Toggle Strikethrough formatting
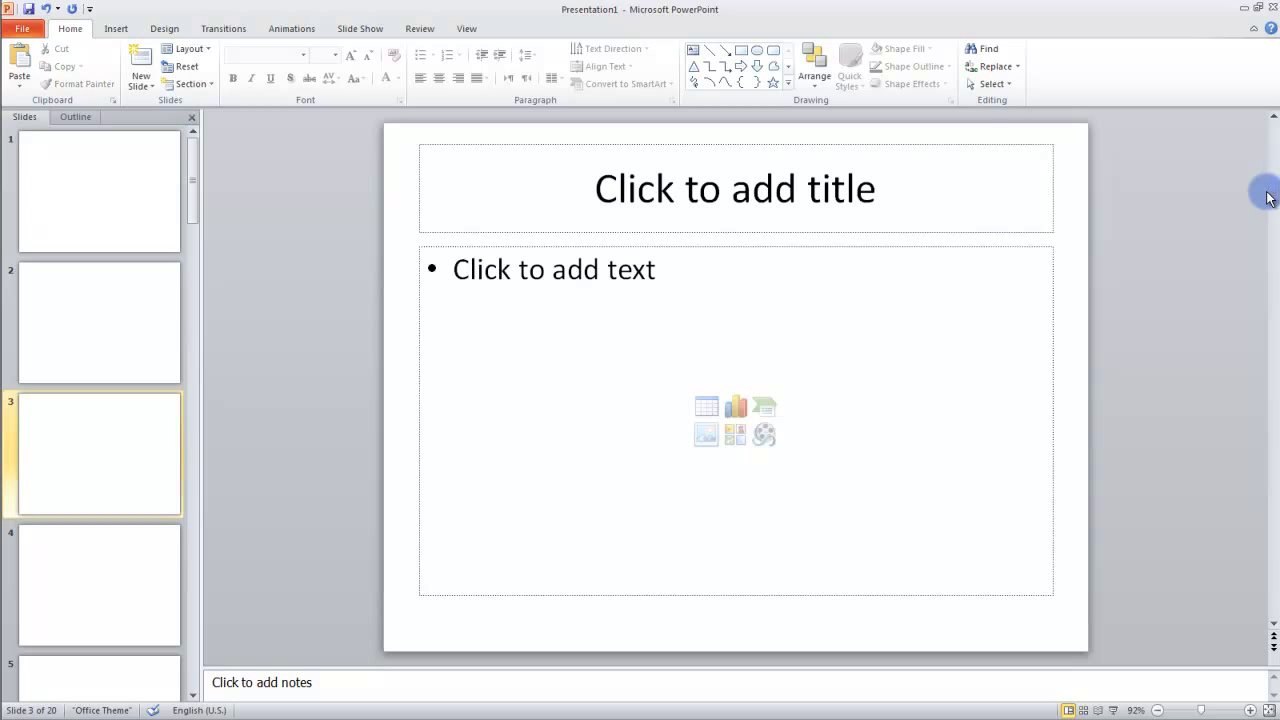Screen dimensions: 1280x720 pos(309,78)
